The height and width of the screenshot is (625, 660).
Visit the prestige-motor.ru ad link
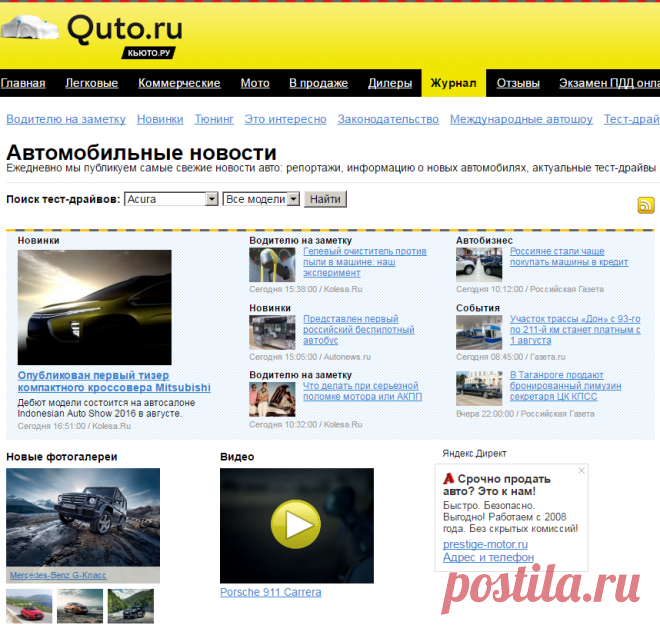[485, 545]
